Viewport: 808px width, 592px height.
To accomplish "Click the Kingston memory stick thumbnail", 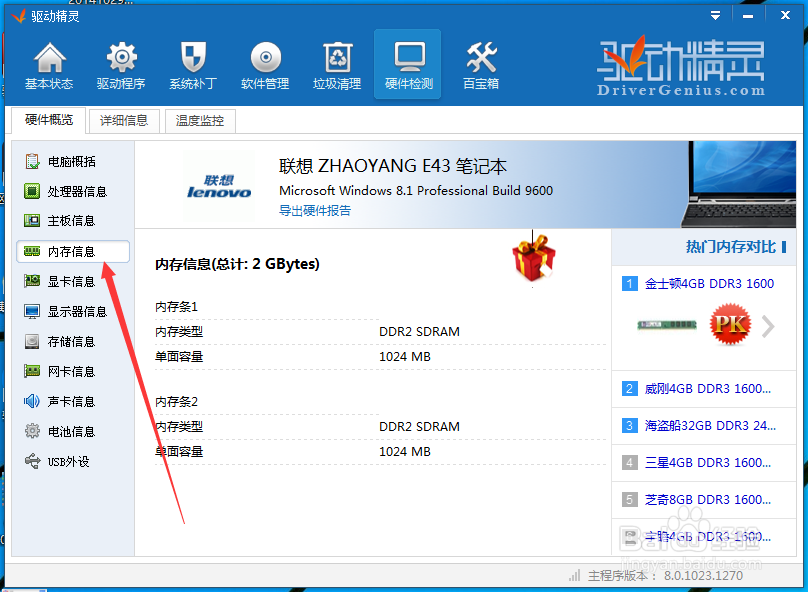I will 667,325.
